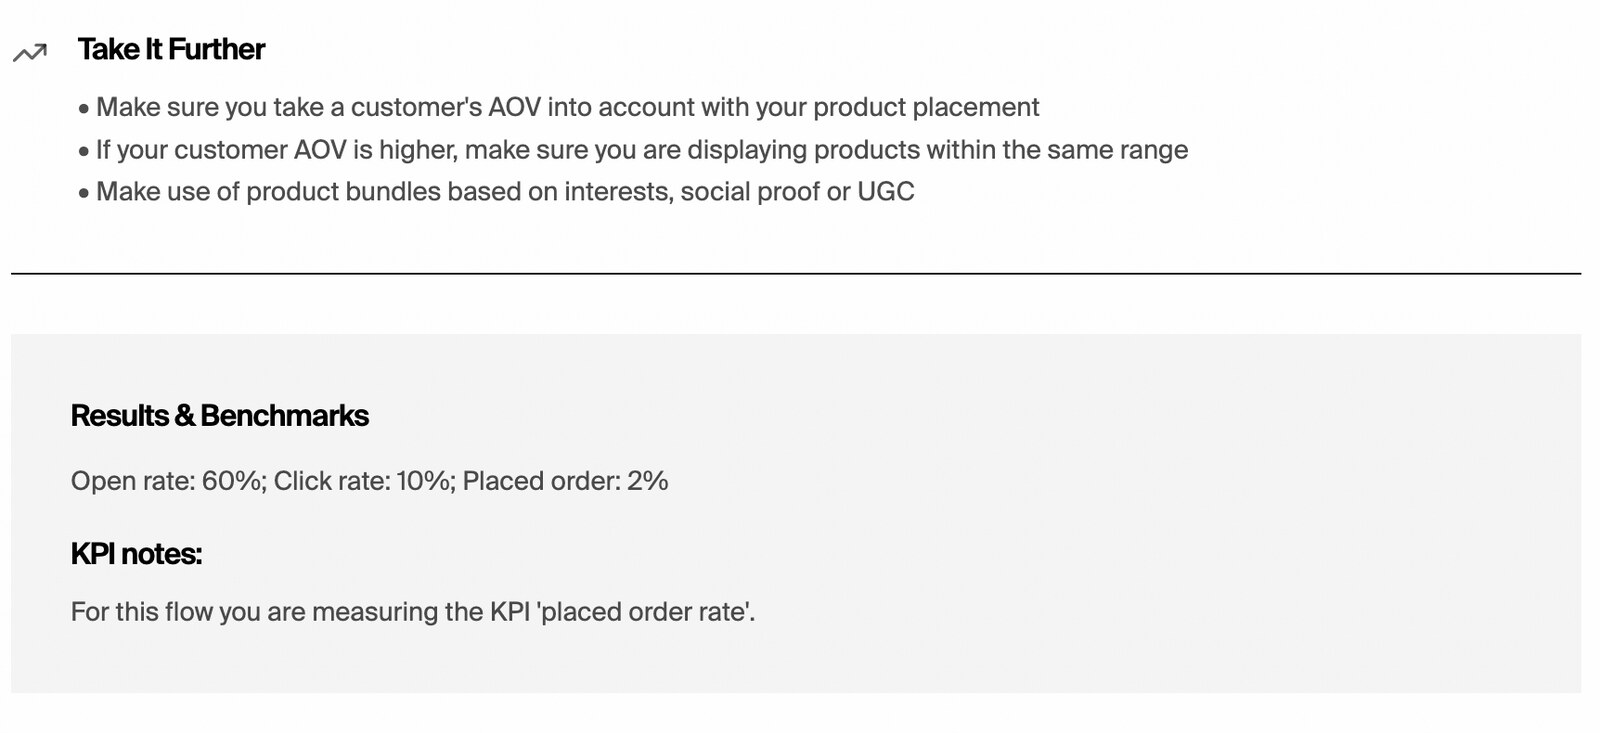Click the Take It Further heading
The width and height of the screenshot is (1600, 733).
click(171, 50)
